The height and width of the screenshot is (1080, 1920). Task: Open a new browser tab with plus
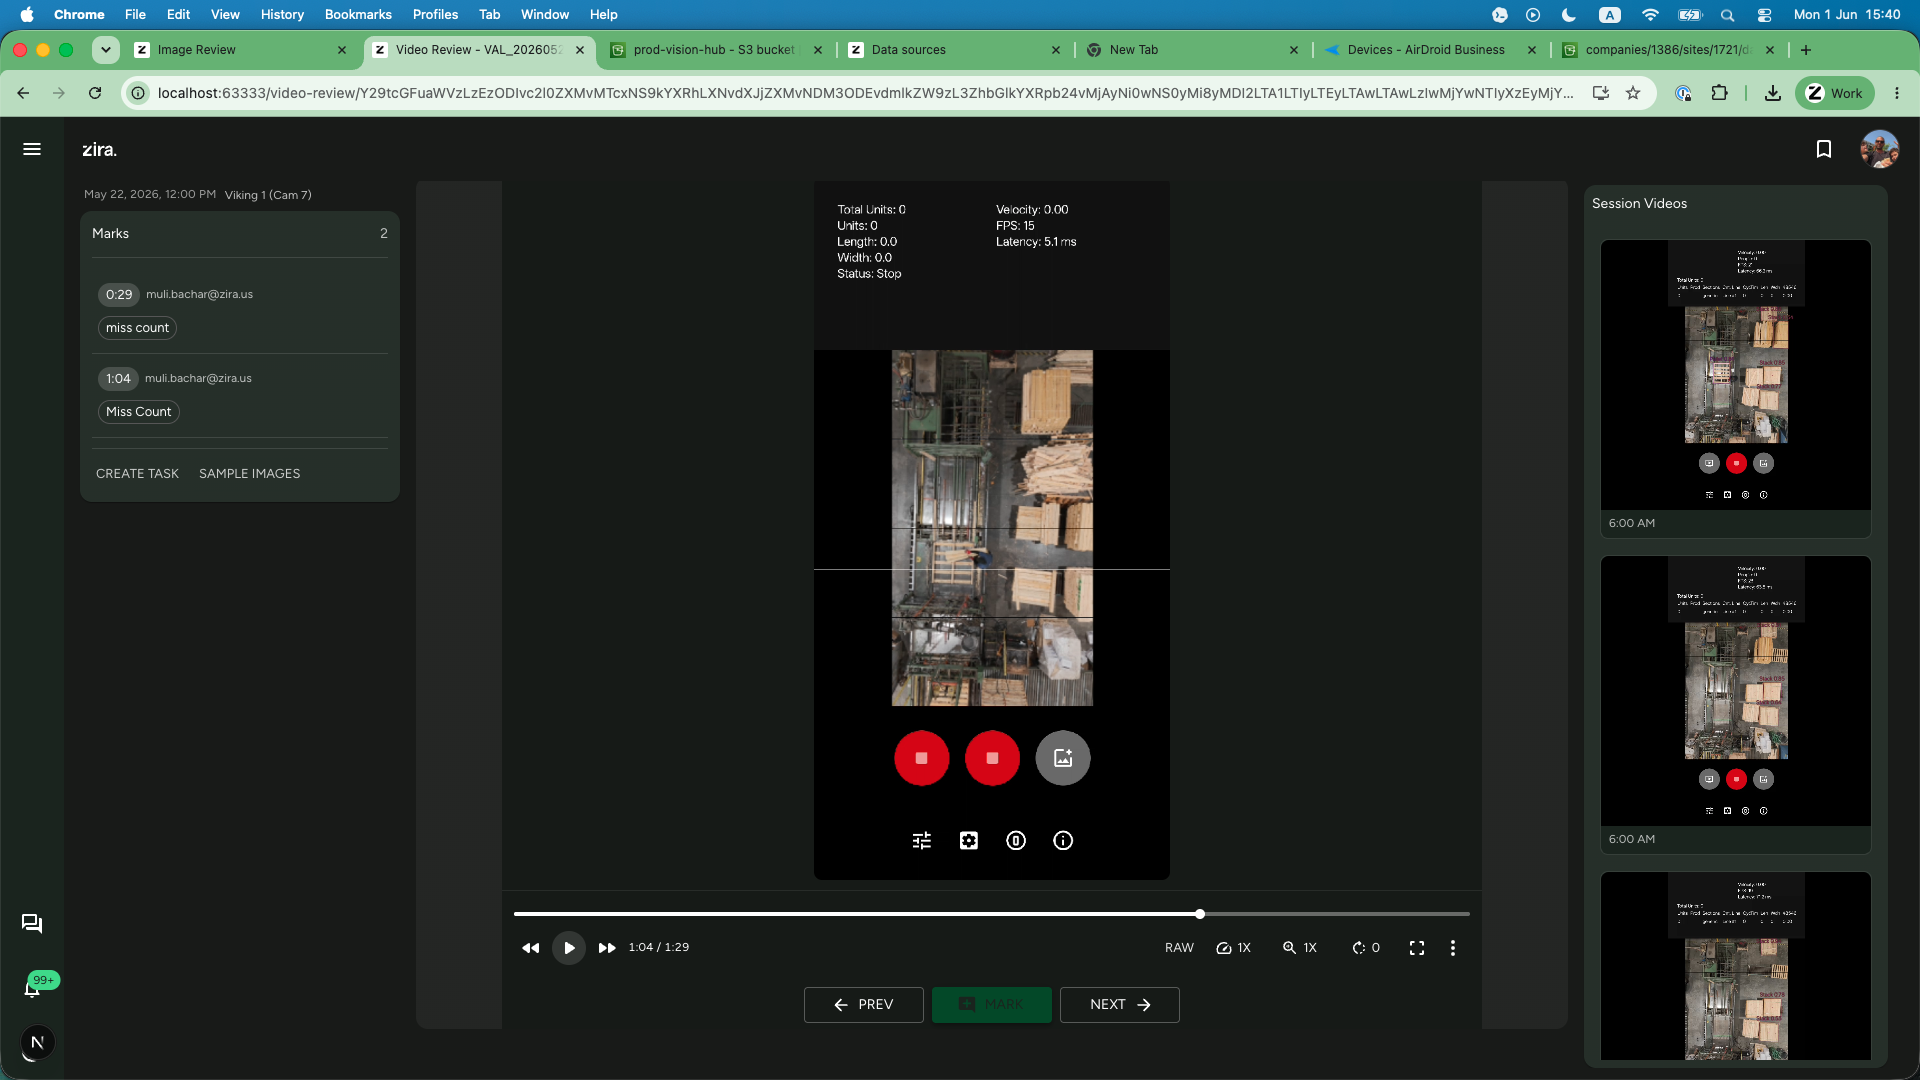tap(1806, 50)
